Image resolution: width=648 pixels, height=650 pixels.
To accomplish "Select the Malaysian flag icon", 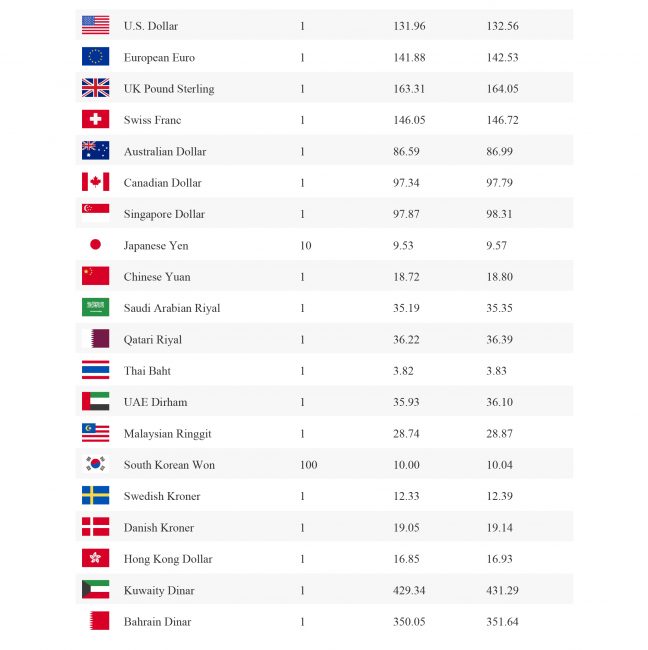I will click(95, 433).
